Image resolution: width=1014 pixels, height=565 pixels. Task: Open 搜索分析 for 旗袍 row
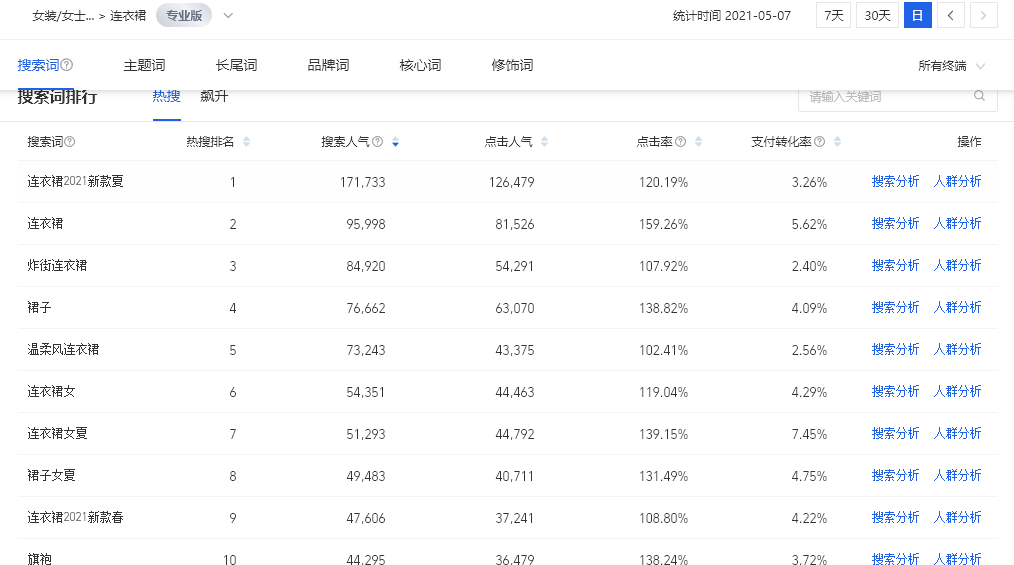[896, 559]
